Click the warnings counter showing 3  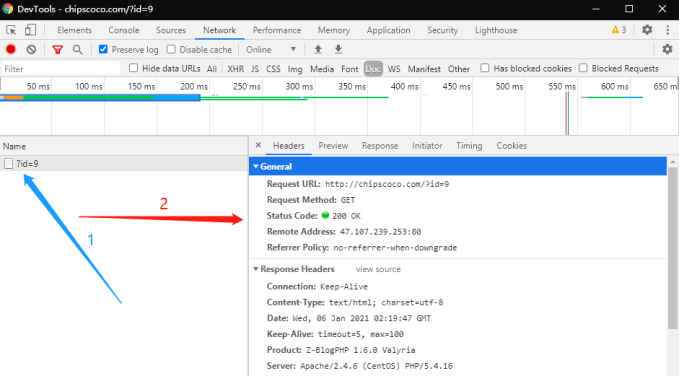point(619,30)
